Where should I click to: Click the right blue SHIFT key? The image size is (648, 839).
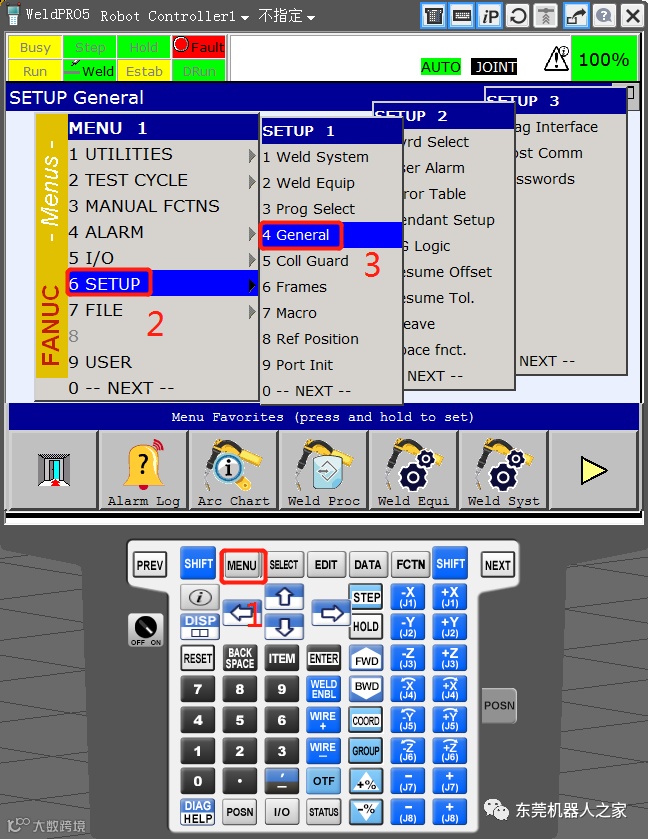tap(450, 563)
